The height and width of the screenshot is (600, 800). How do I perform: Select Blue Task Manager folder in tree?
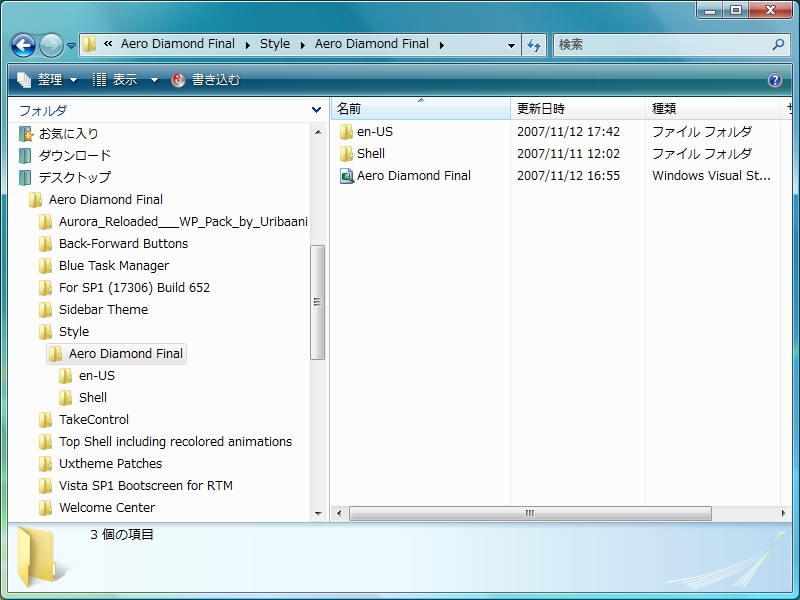[104, 265]
